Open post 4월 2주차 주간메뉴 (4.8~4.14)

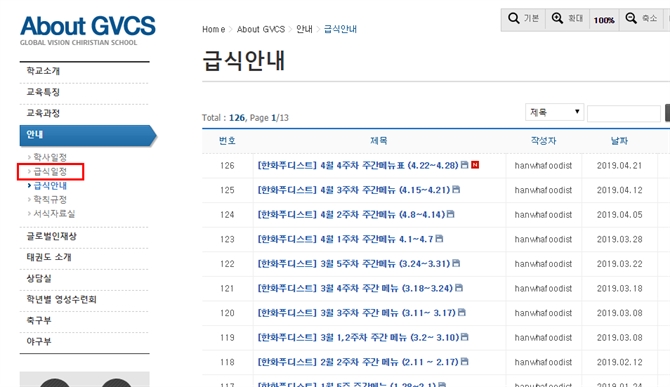coord(351,214)
